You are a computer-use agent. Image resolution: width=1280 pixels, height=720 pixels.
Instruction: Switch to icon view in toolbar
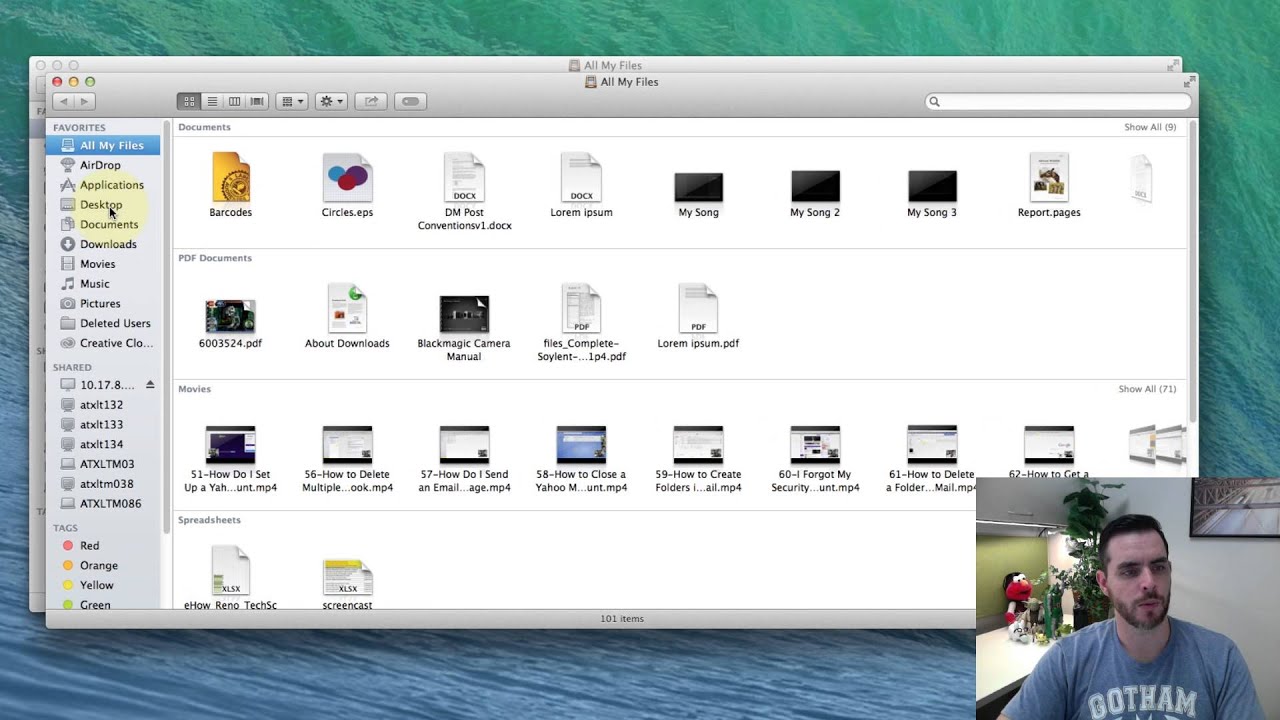tap(189, 101)
